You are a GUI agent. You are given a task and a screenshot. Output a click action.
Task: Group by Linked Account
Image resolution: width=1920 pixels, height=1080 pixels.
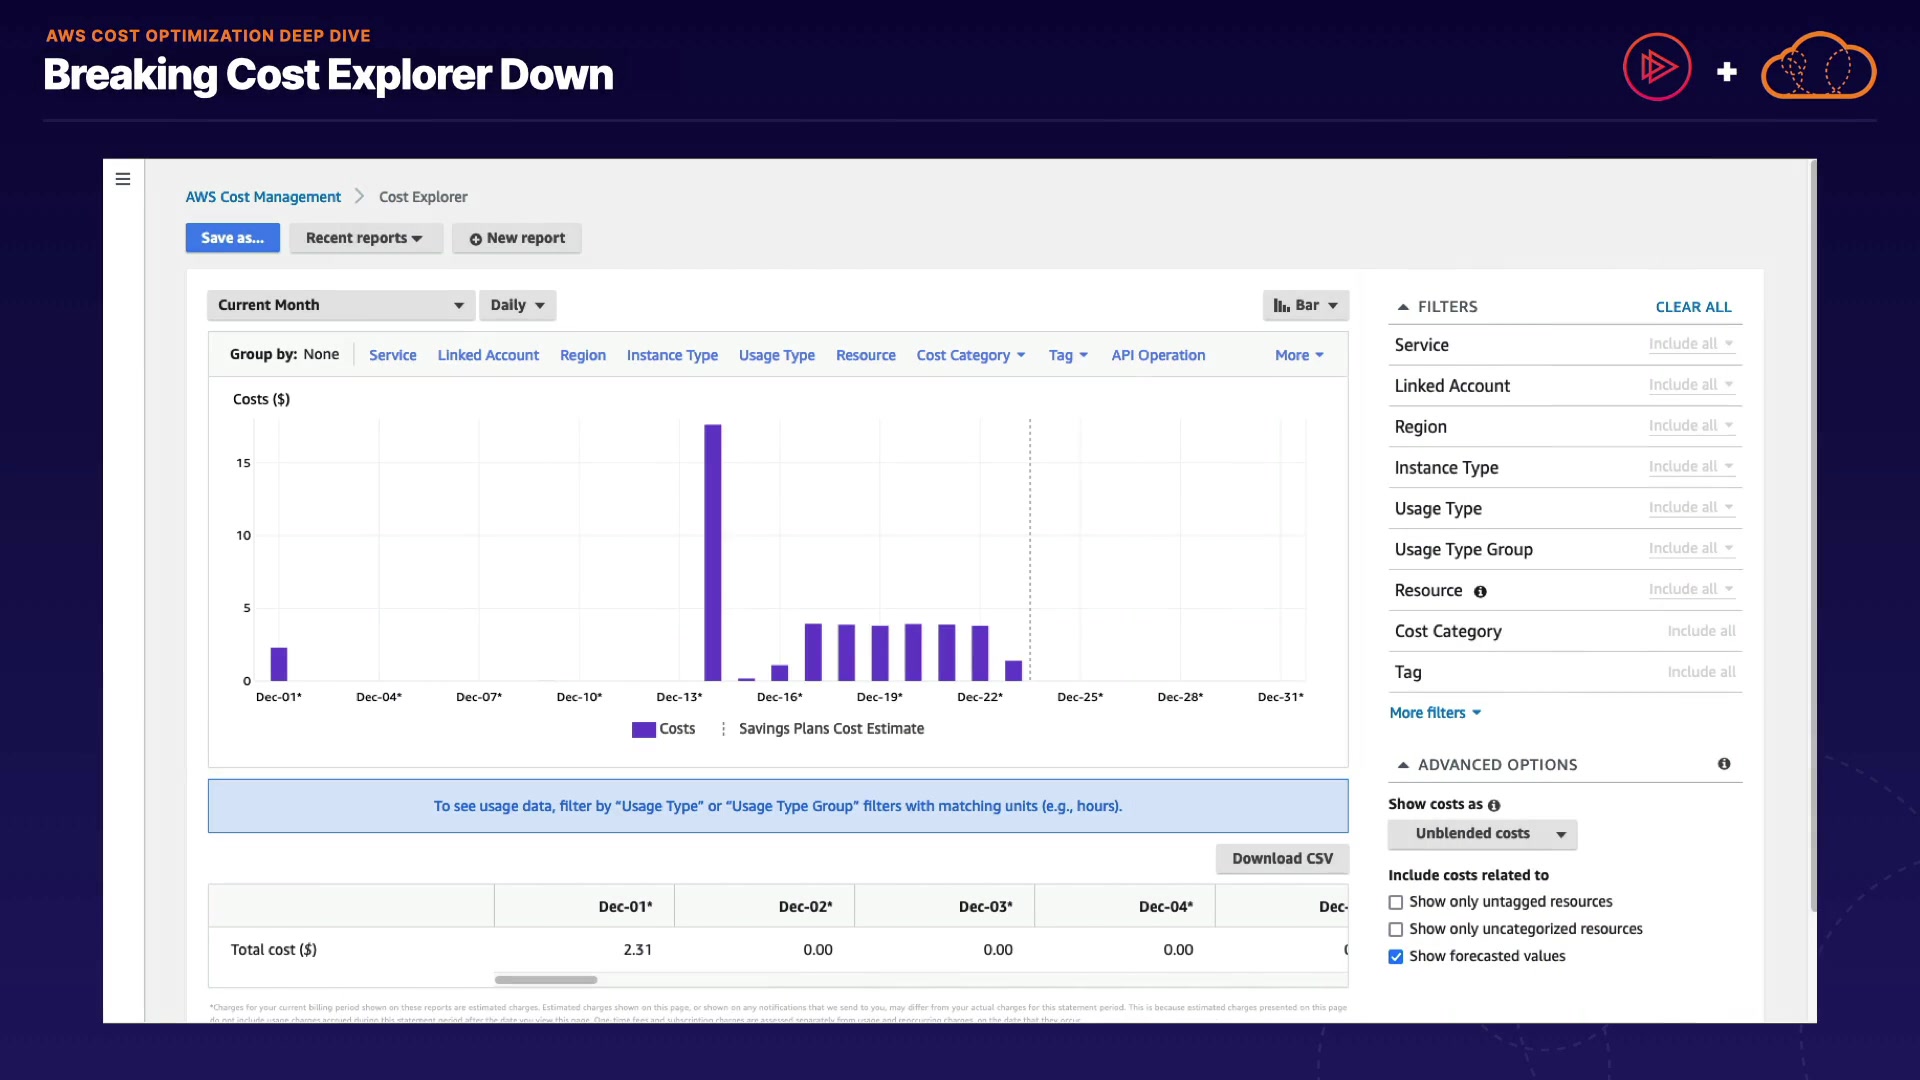pos(488,355)
